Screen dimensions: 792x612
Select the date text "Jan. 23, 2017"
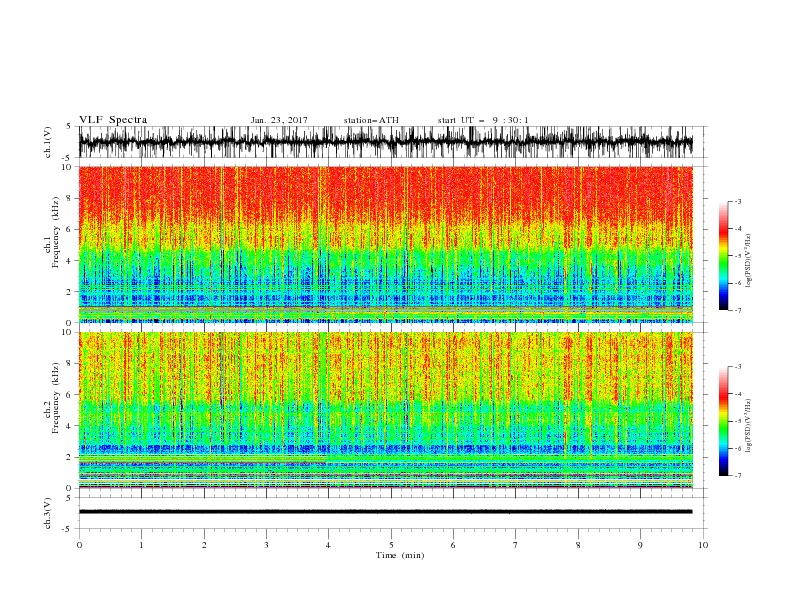coord(279,120)
